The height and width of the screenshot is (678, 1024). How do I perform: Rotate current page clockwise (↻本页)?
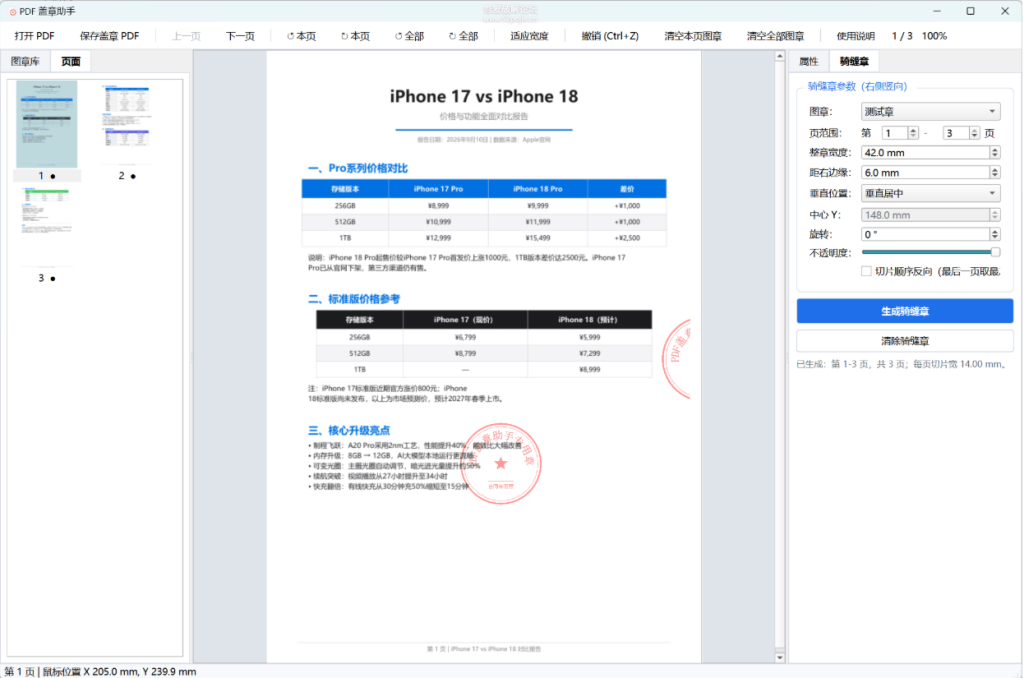tap(355, 36)
